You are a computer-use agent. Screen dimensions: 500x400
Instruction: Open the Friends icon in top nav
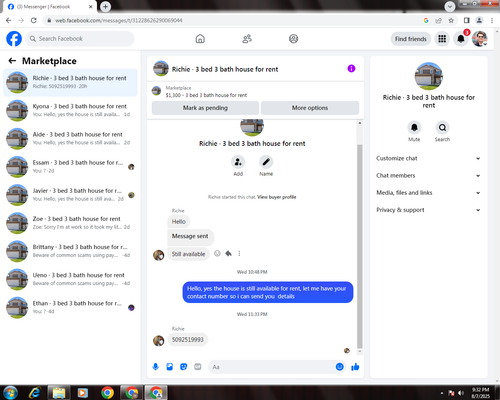pyautogui.click(x=247, y=39)
